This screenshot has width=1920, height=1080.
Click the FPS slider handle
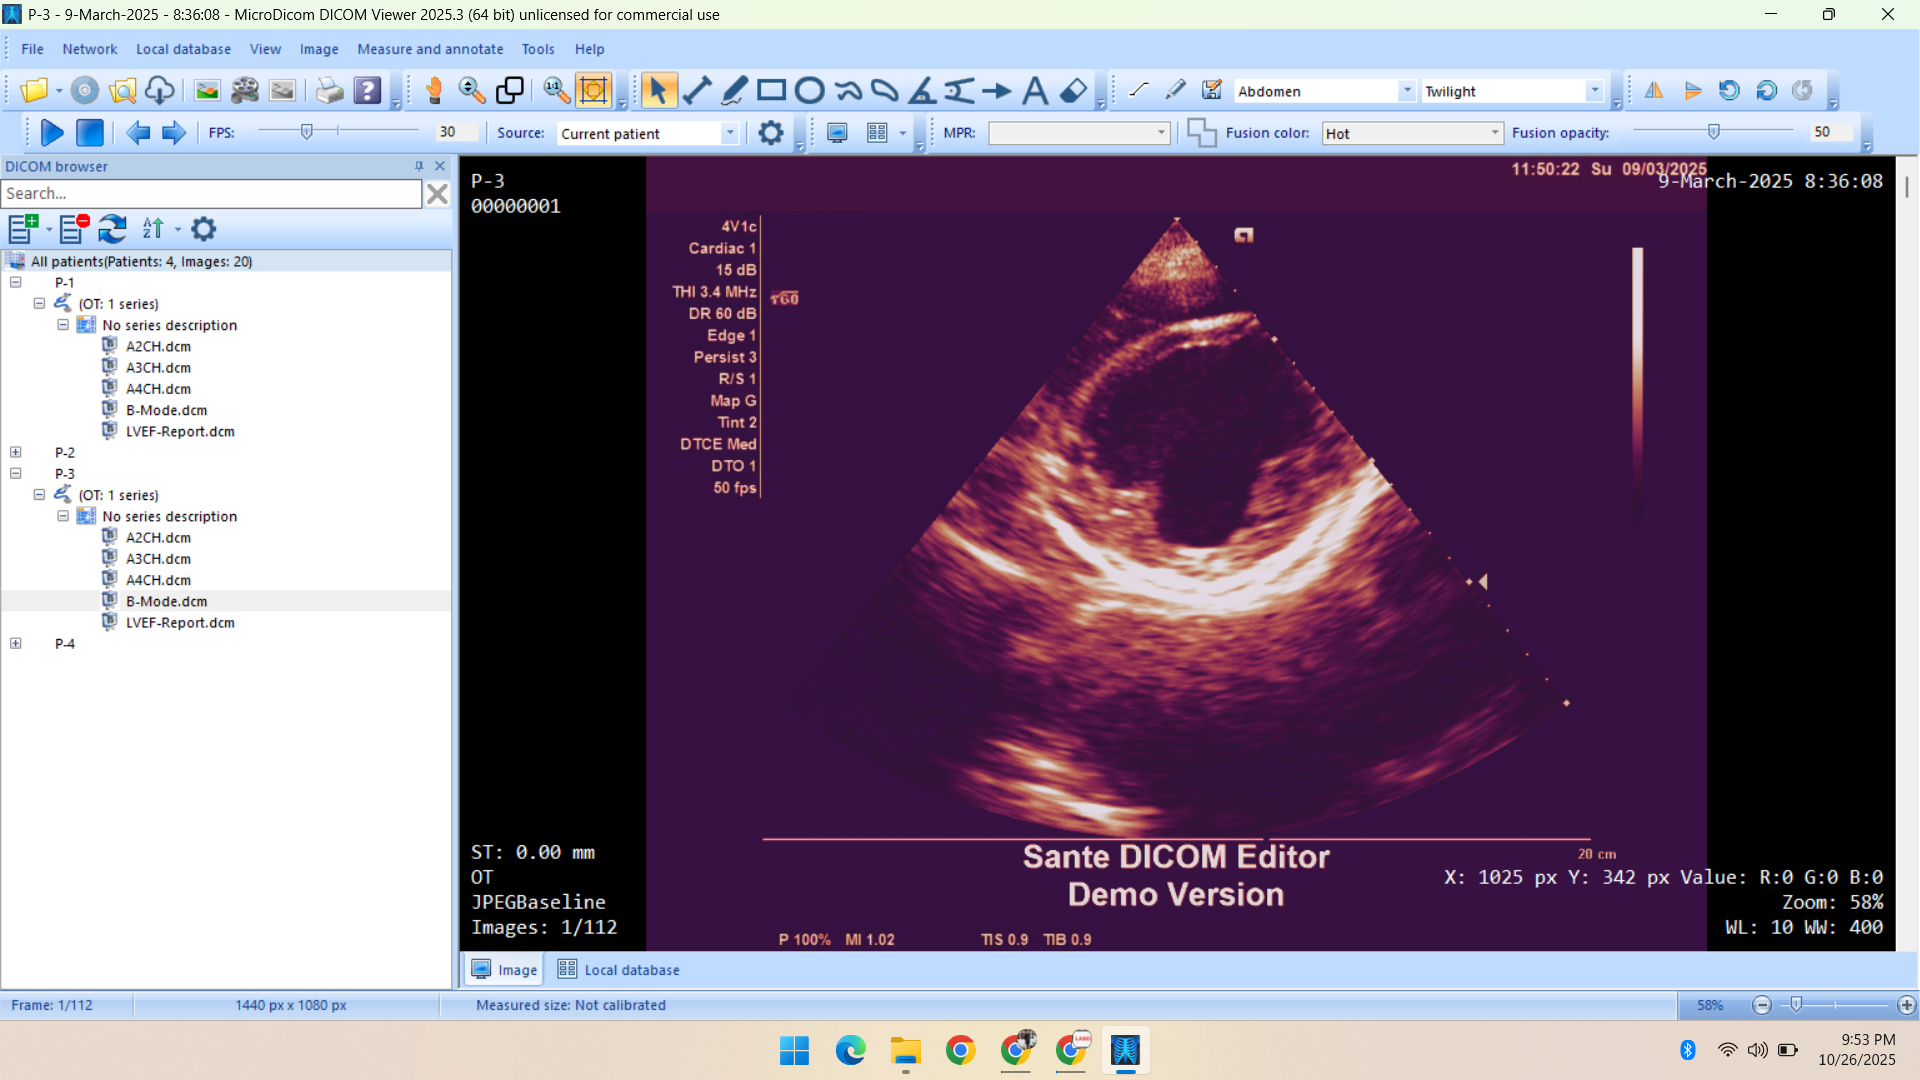(307, 132)
